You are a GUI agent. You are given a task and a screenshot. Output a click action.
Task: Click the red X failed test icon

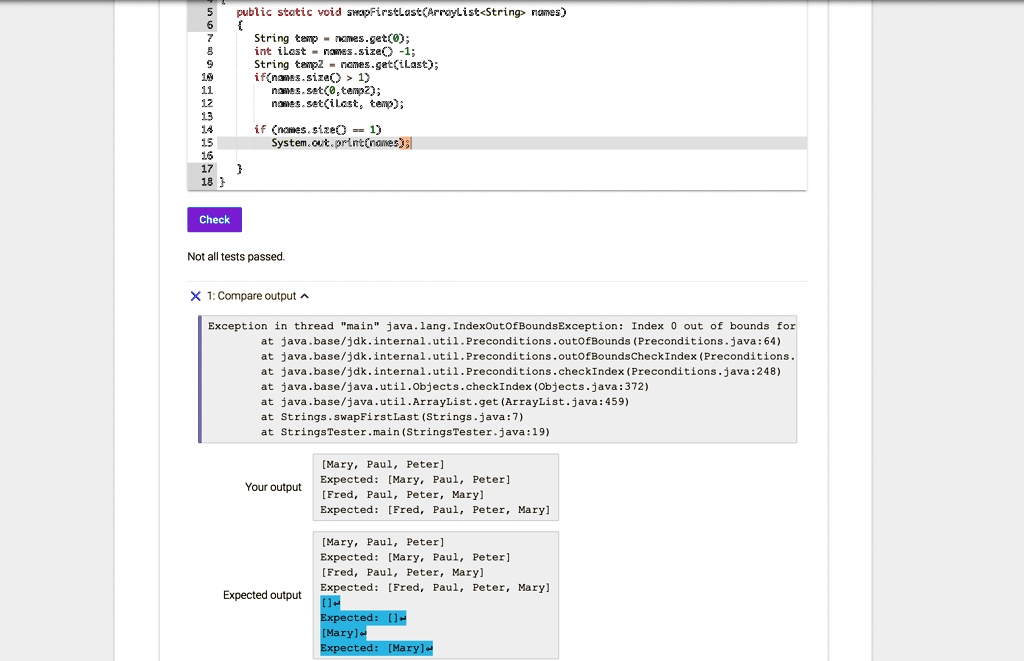tap(196, 295)
